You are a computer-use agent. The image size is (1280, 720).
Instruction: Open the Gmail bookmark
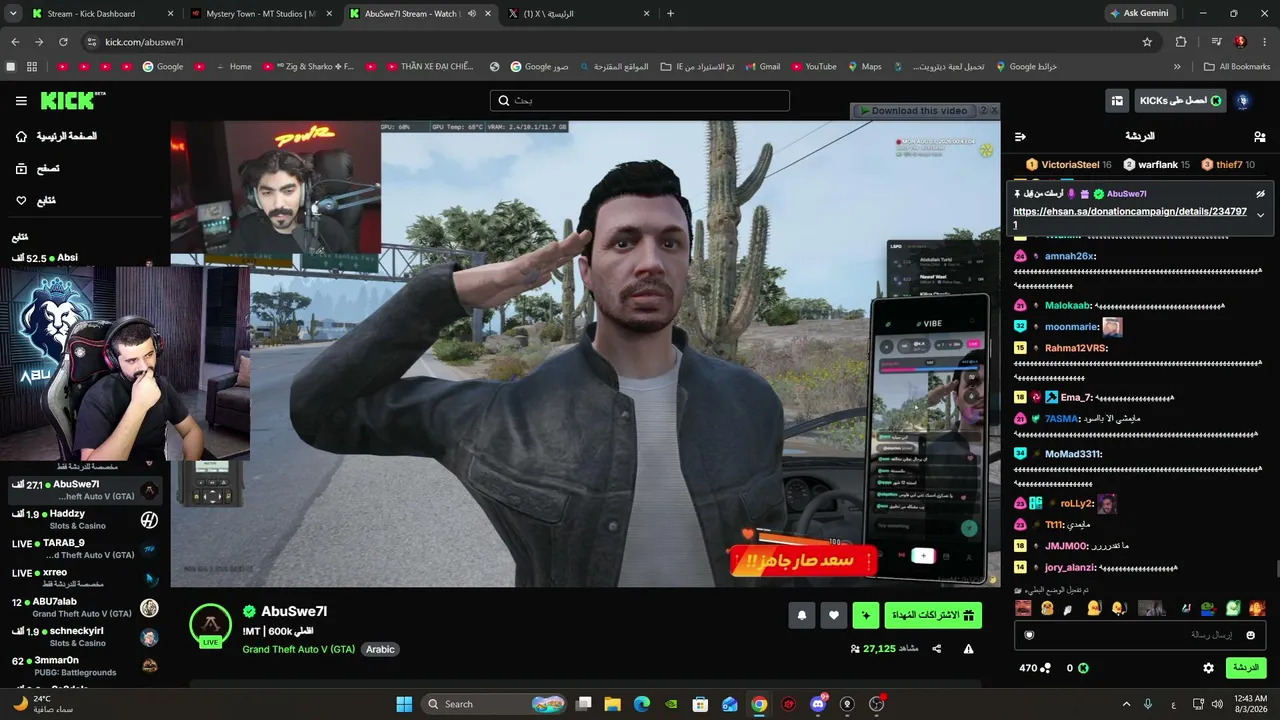coord(761,67)
